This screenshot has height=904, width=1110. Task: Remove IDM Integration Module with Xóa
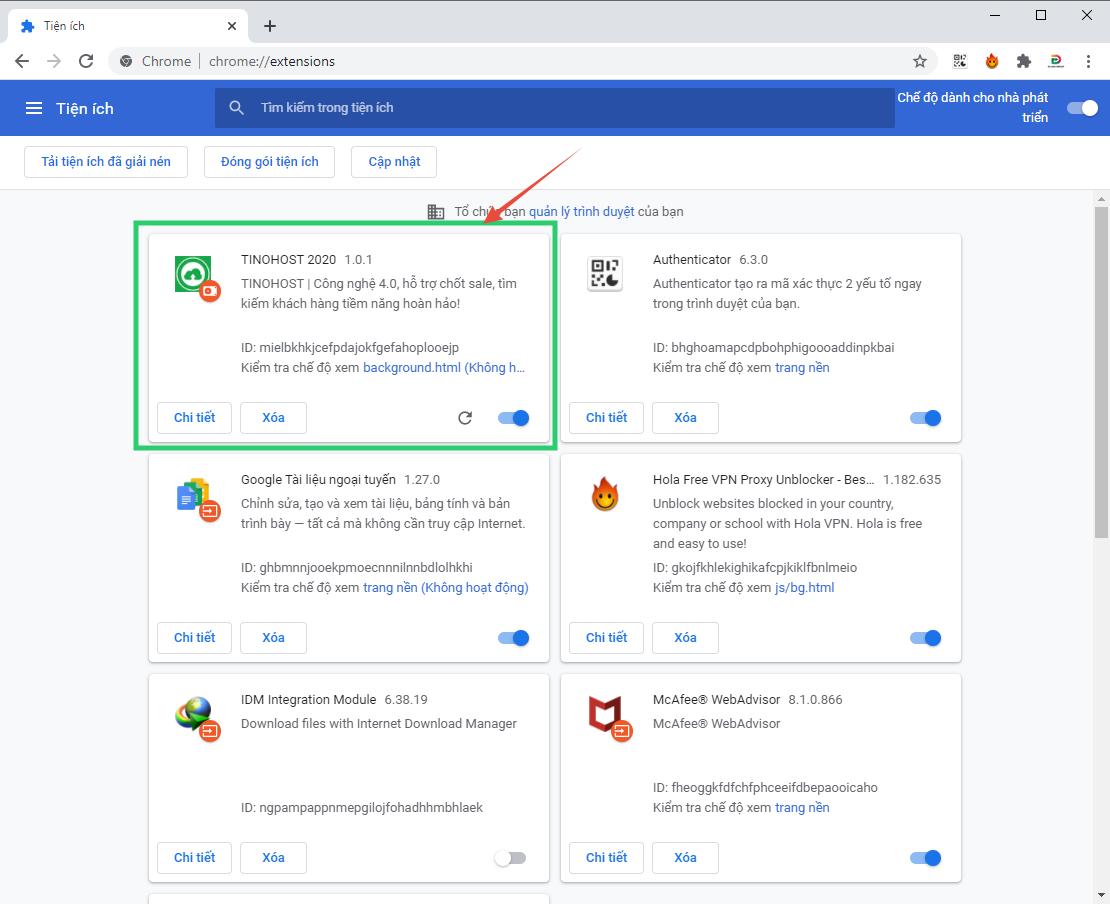pyautogui.click(x=273, y=858)
